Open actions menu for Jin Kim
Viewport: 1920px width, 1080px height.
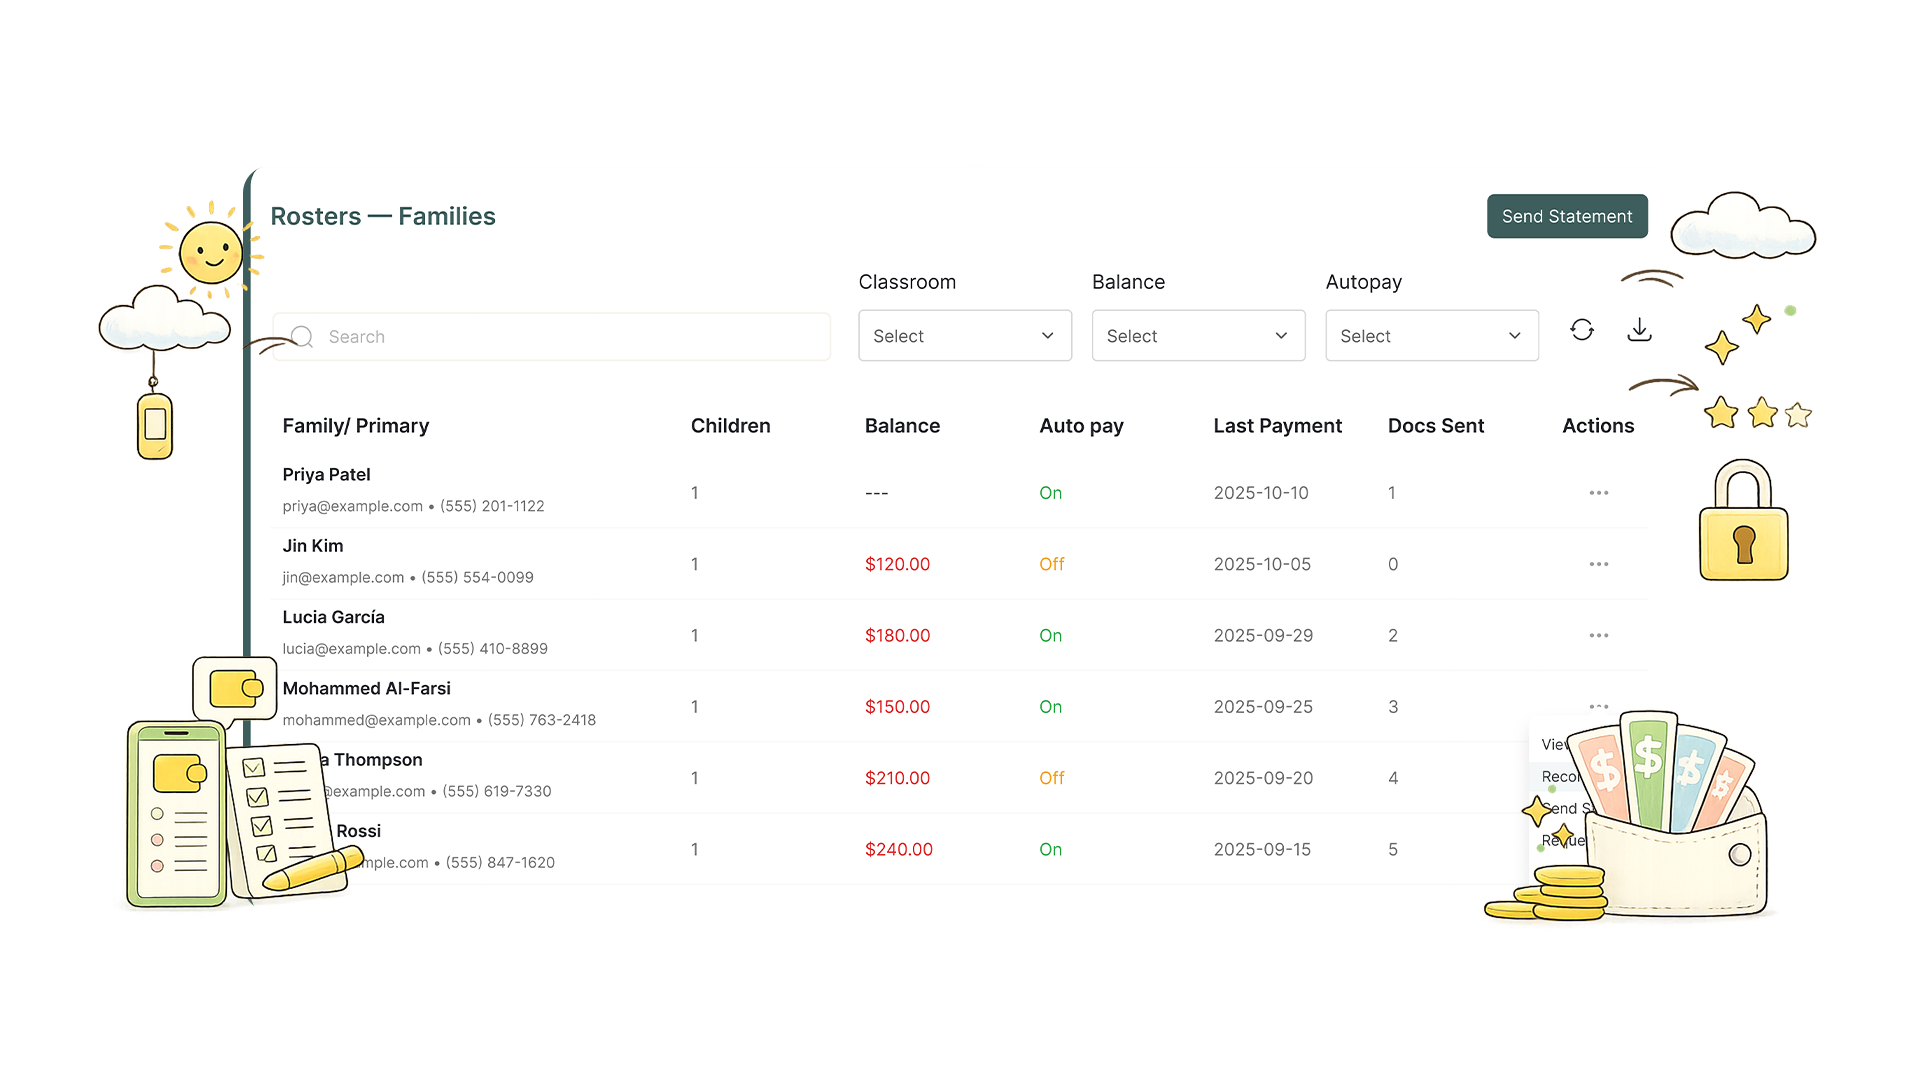tap(1598, 564)
